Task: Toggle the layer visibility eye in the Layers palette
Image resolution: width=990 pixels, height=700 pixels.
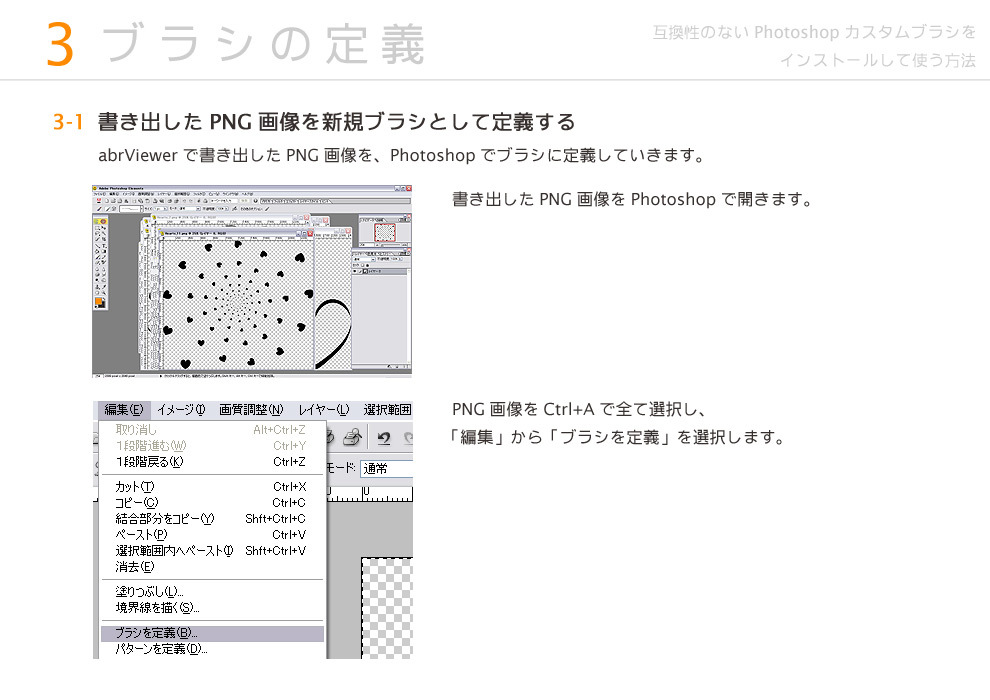Action: click(356, 269)
